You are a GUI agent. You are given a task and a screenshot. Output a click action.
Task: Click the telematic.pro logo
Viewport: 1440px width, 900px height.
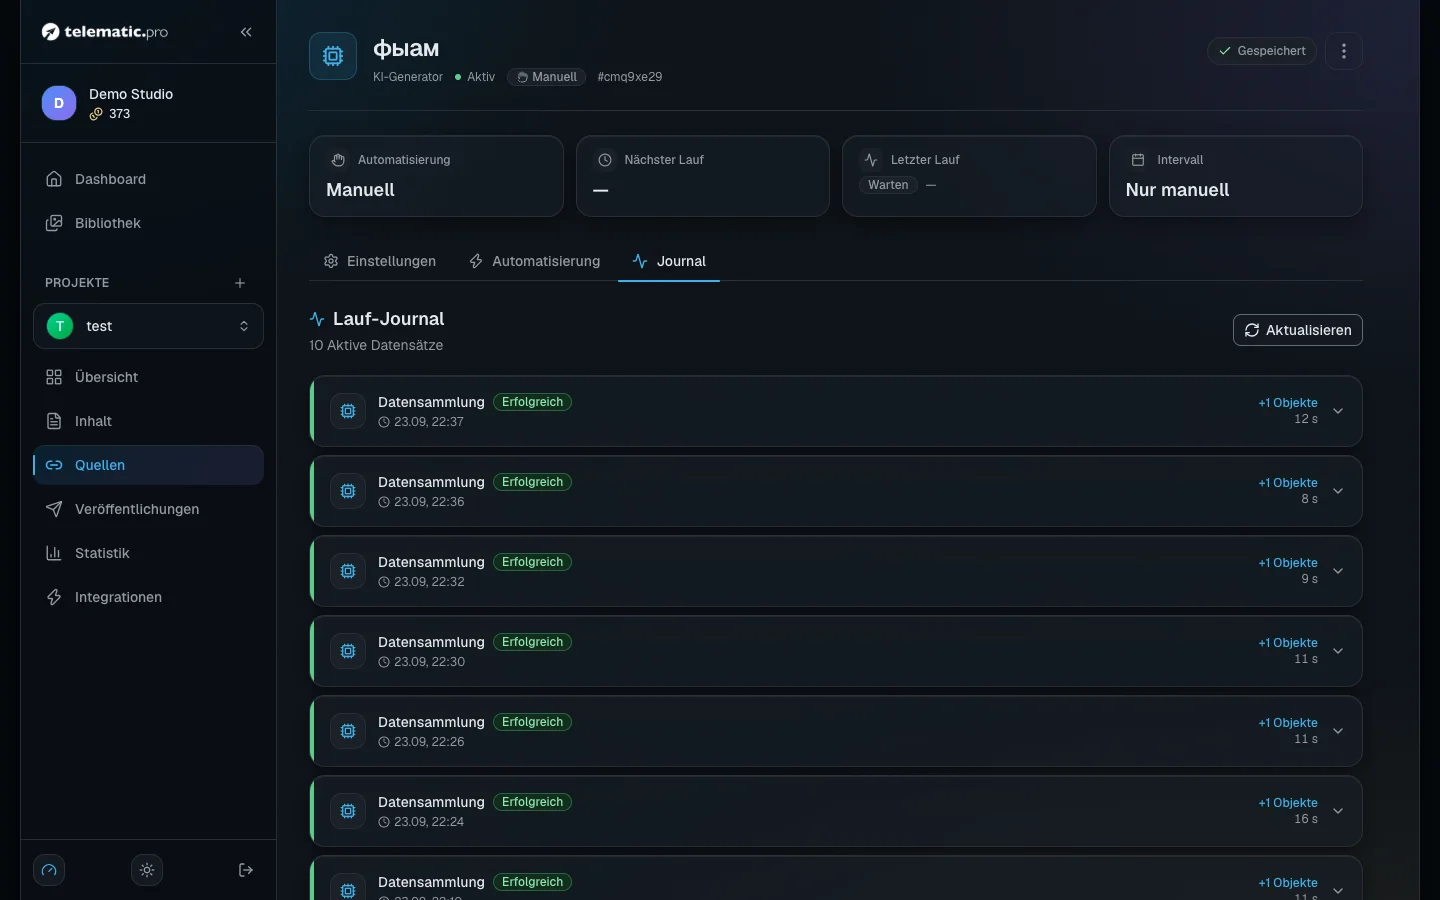(x=105, y=32)
